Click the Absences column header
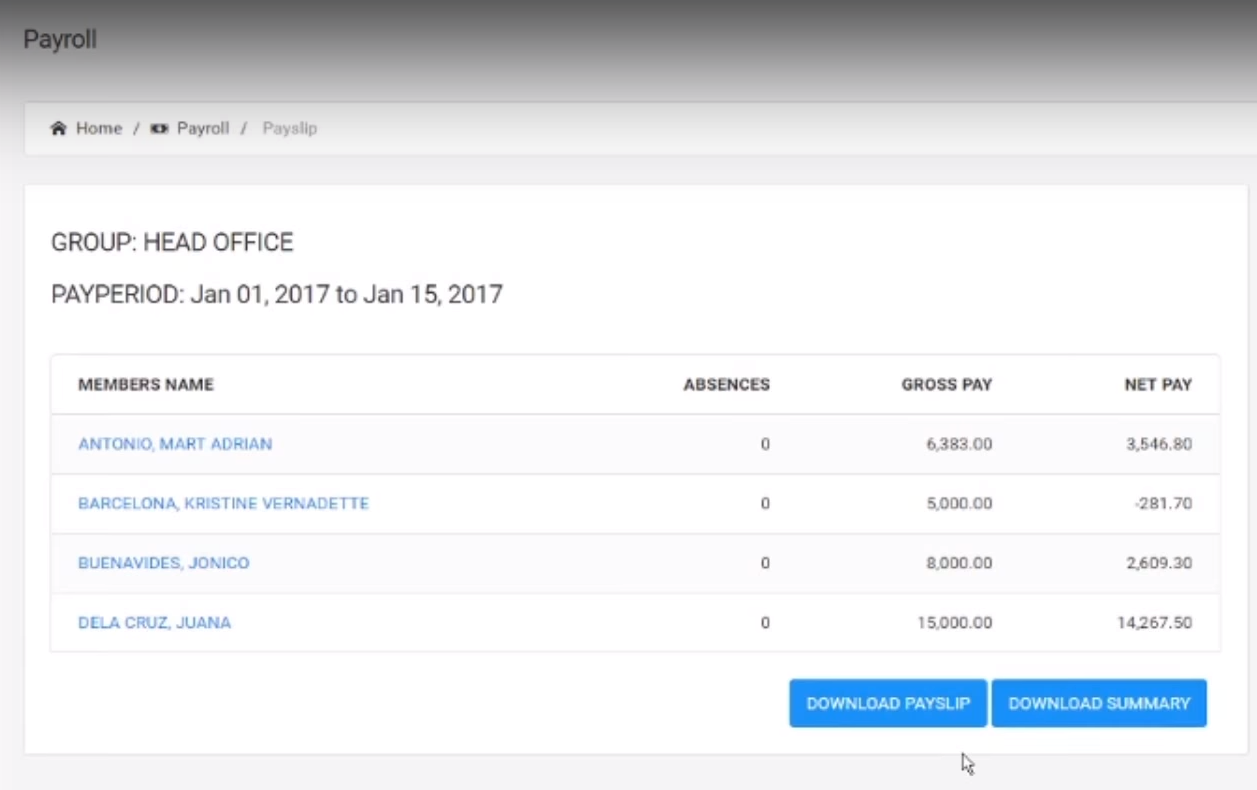The image size is (1257, 790). point(726,385)
